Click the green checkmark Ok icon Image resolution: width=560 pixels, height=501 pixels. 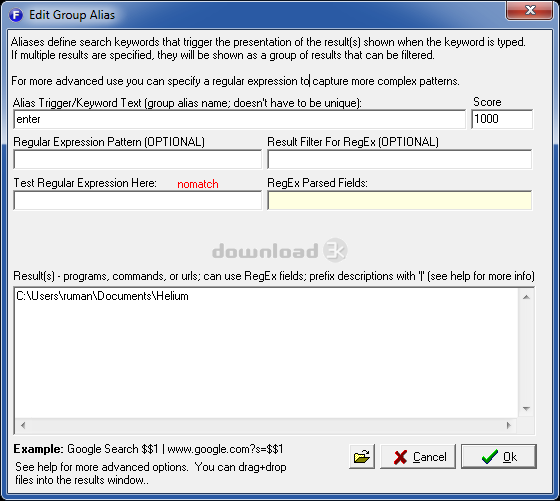pos(489,456)
